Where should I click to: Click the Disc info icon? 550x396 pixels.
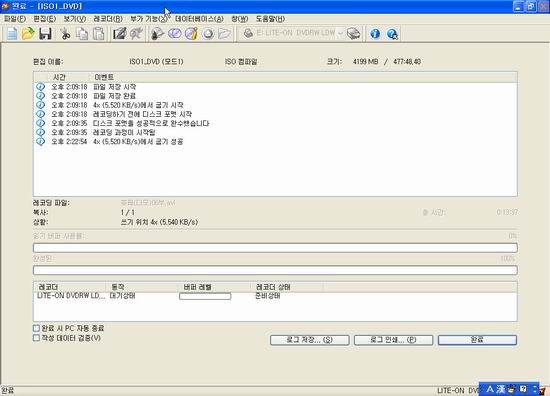point(191,34)
